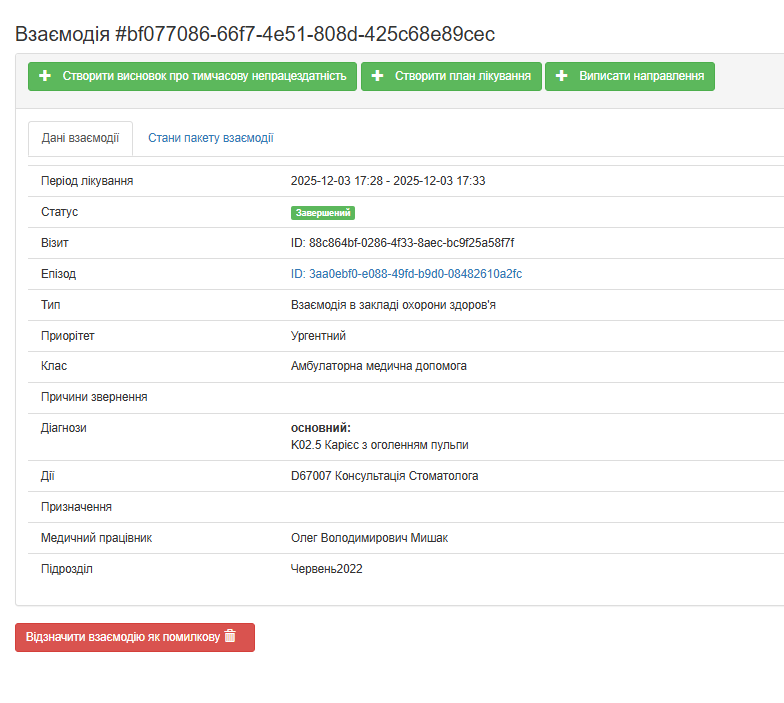Select the K02.5 caries diagnosis text

(379, 445)
